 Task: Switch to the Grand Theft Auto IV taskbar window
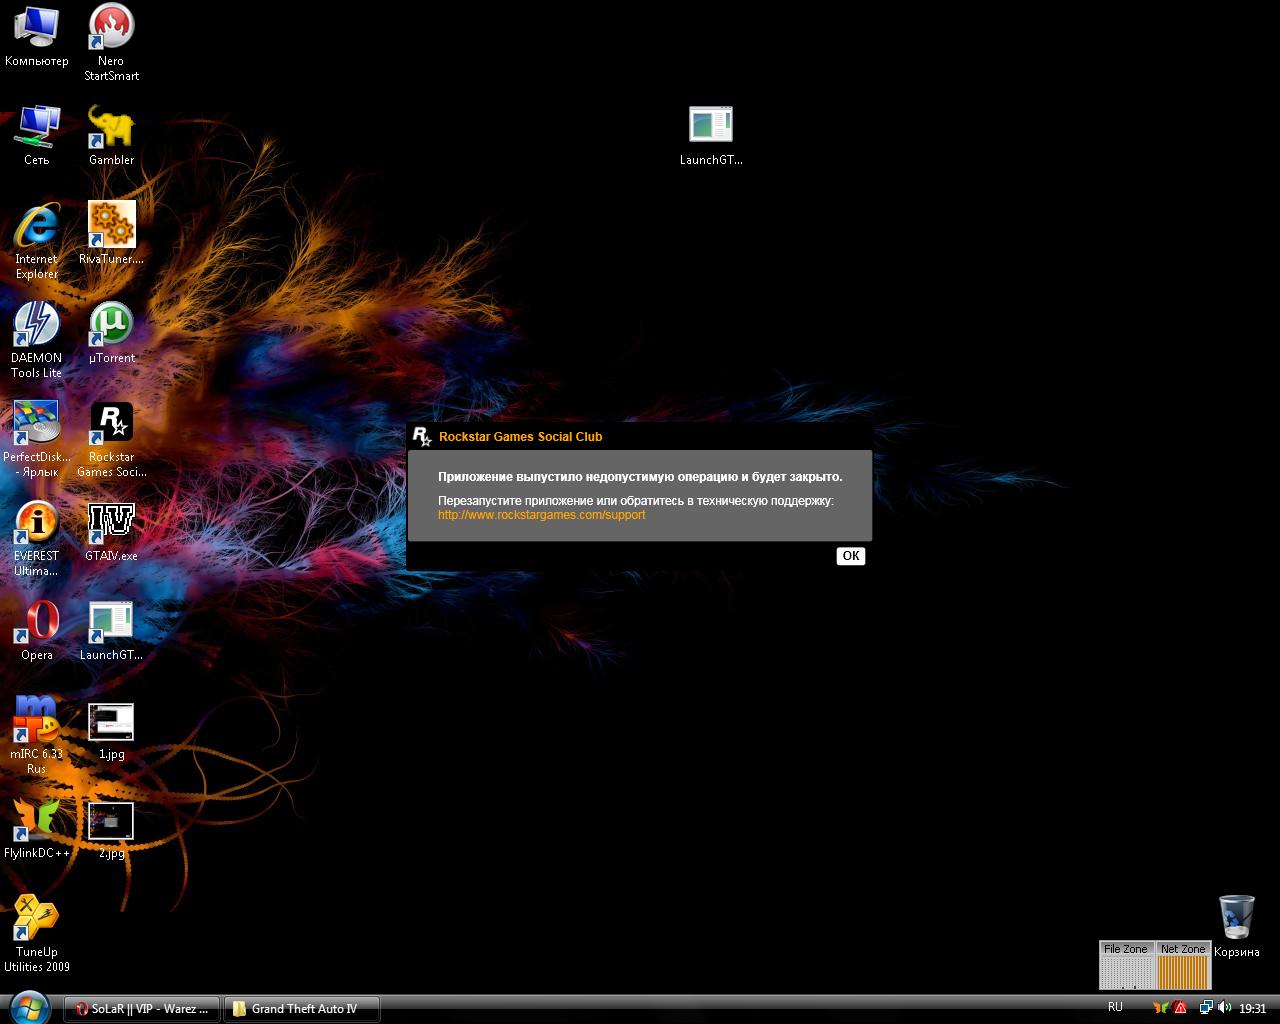click(301, 1009)
